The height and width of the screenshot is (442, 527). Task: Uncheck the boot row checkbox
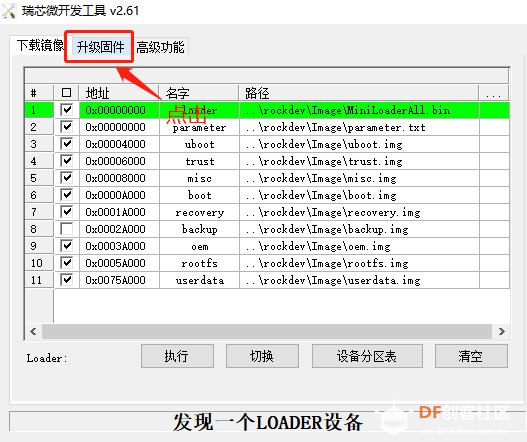point(67,195)
